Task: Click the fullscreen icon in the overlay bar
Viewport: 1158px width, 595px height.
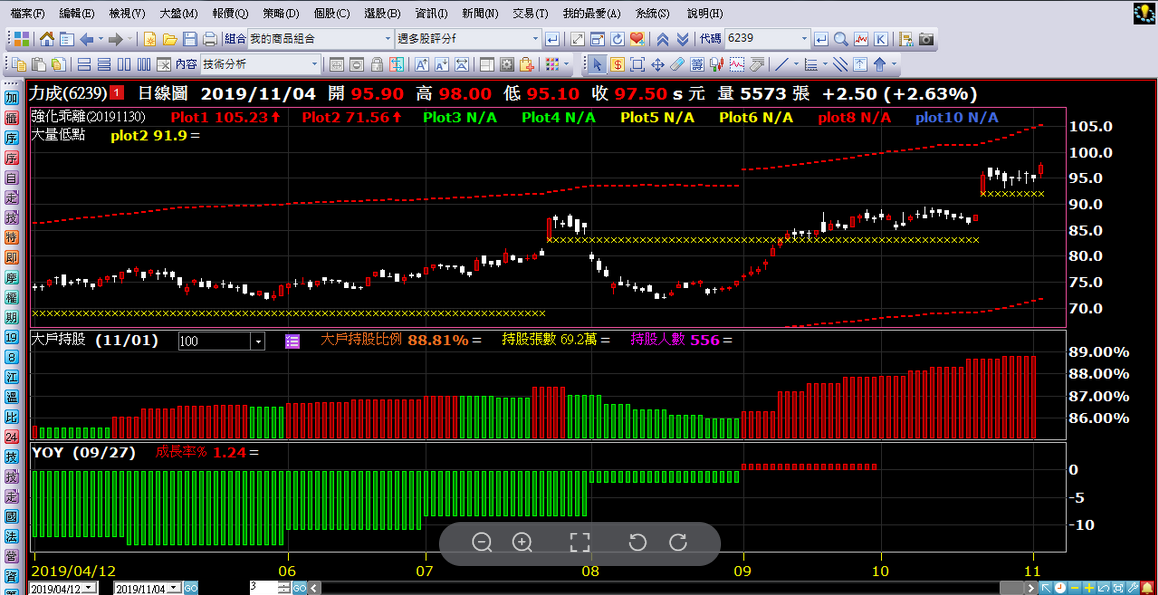Action: (580, 543)
